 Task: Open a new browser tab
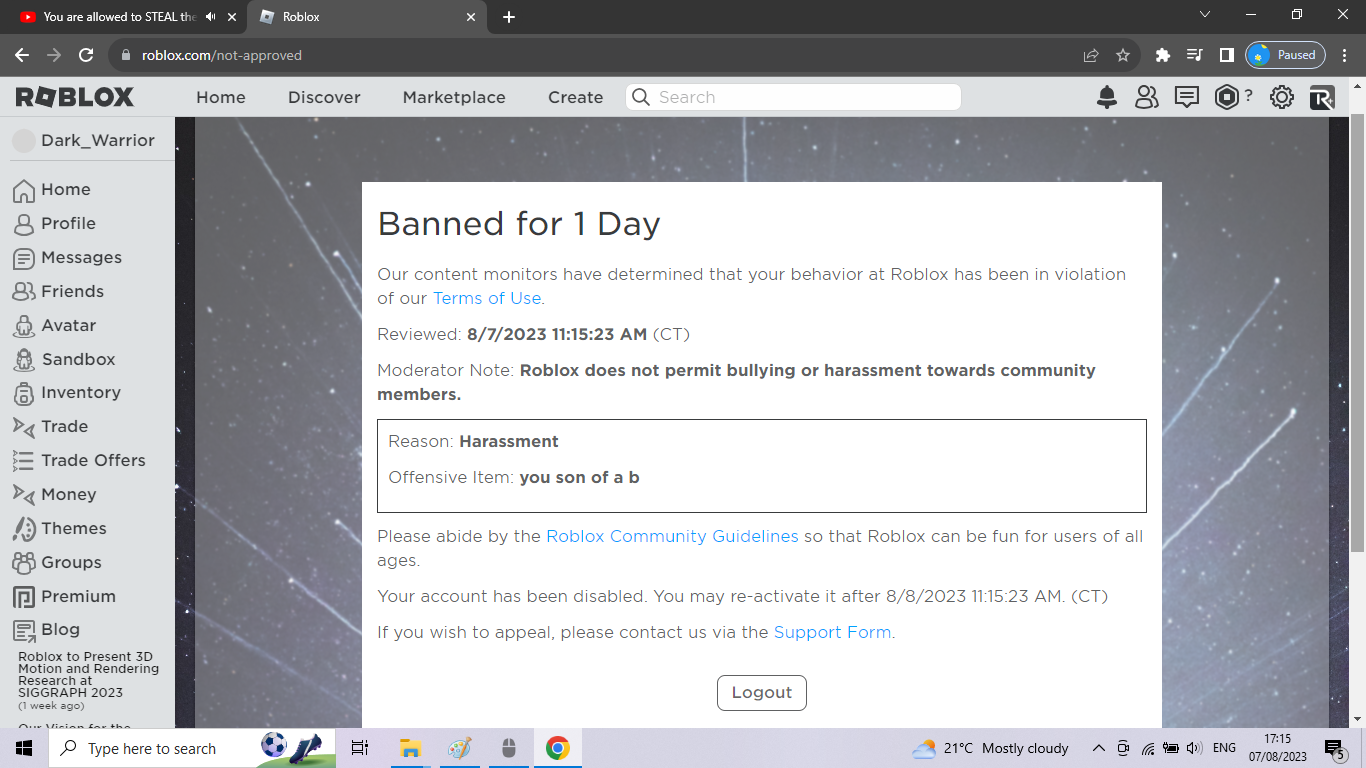pos(509,17)
